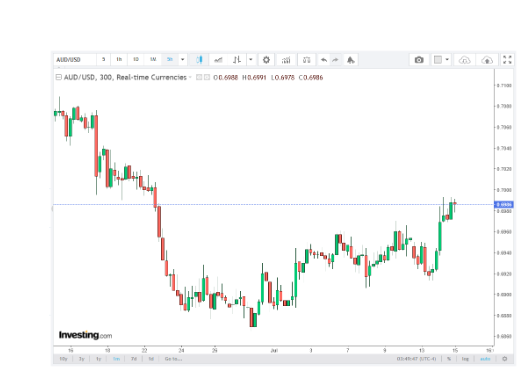
Task: Click the 'Jul' label on time axis
Action: 274,350
